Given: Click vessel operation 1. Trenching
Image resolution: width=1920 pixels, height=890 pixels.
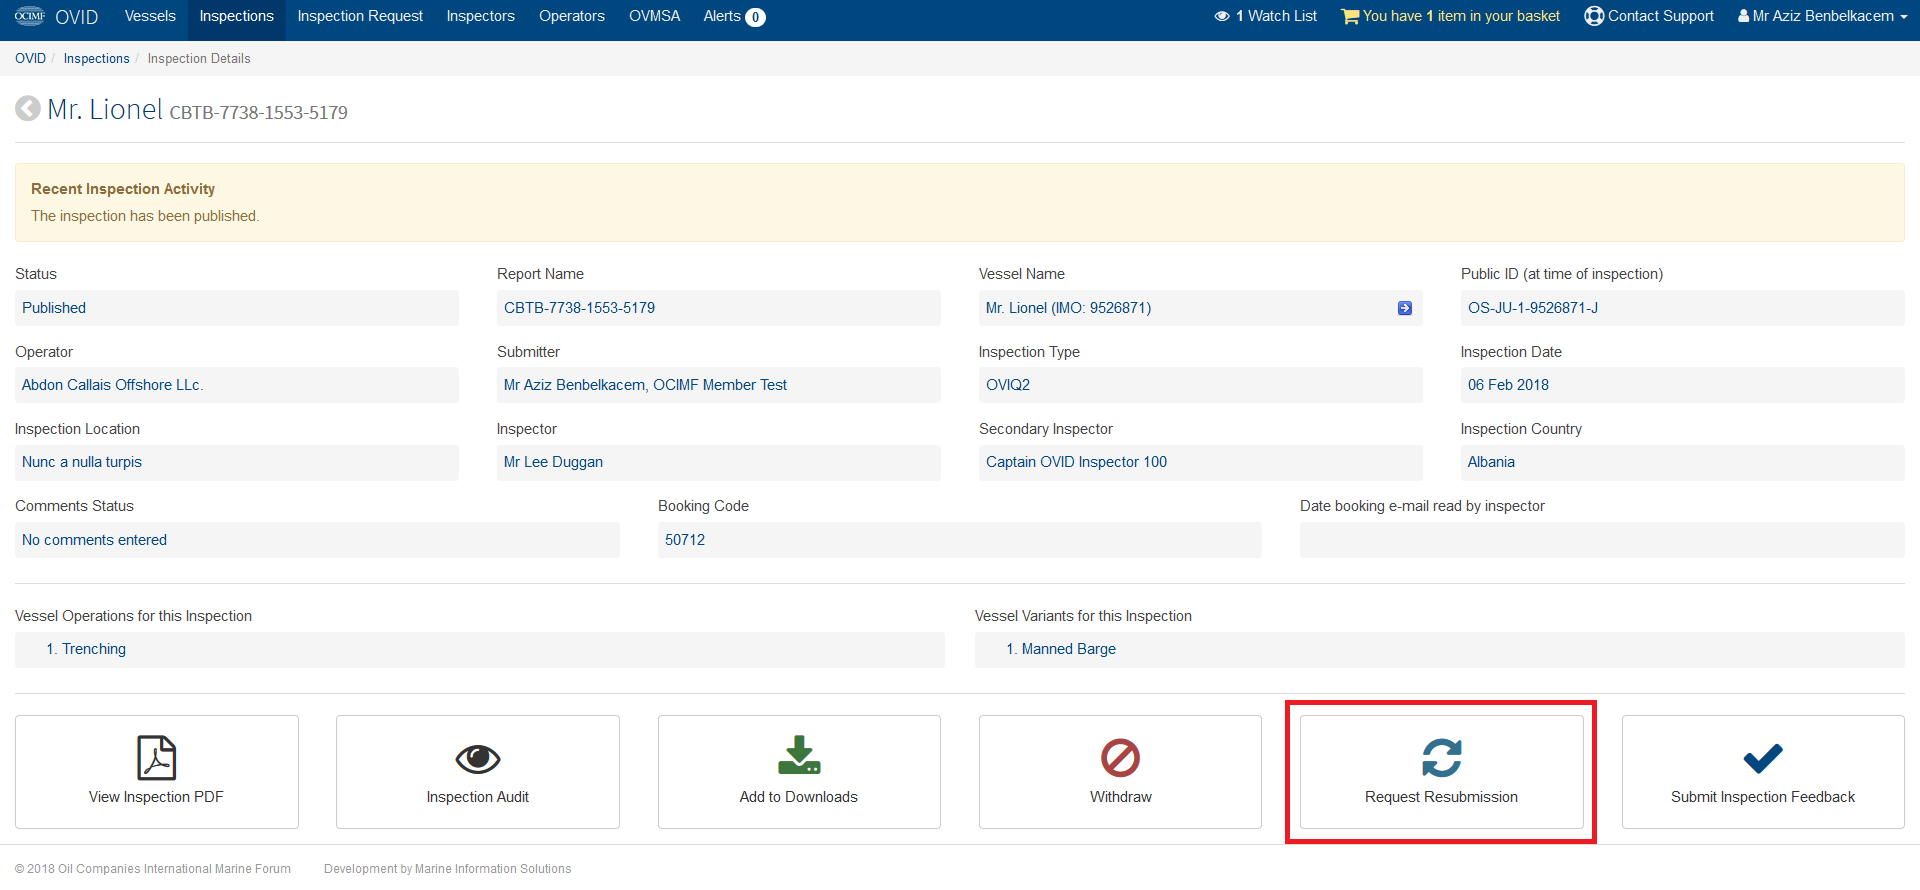Looking at the screenshot, I should (480, 649).
